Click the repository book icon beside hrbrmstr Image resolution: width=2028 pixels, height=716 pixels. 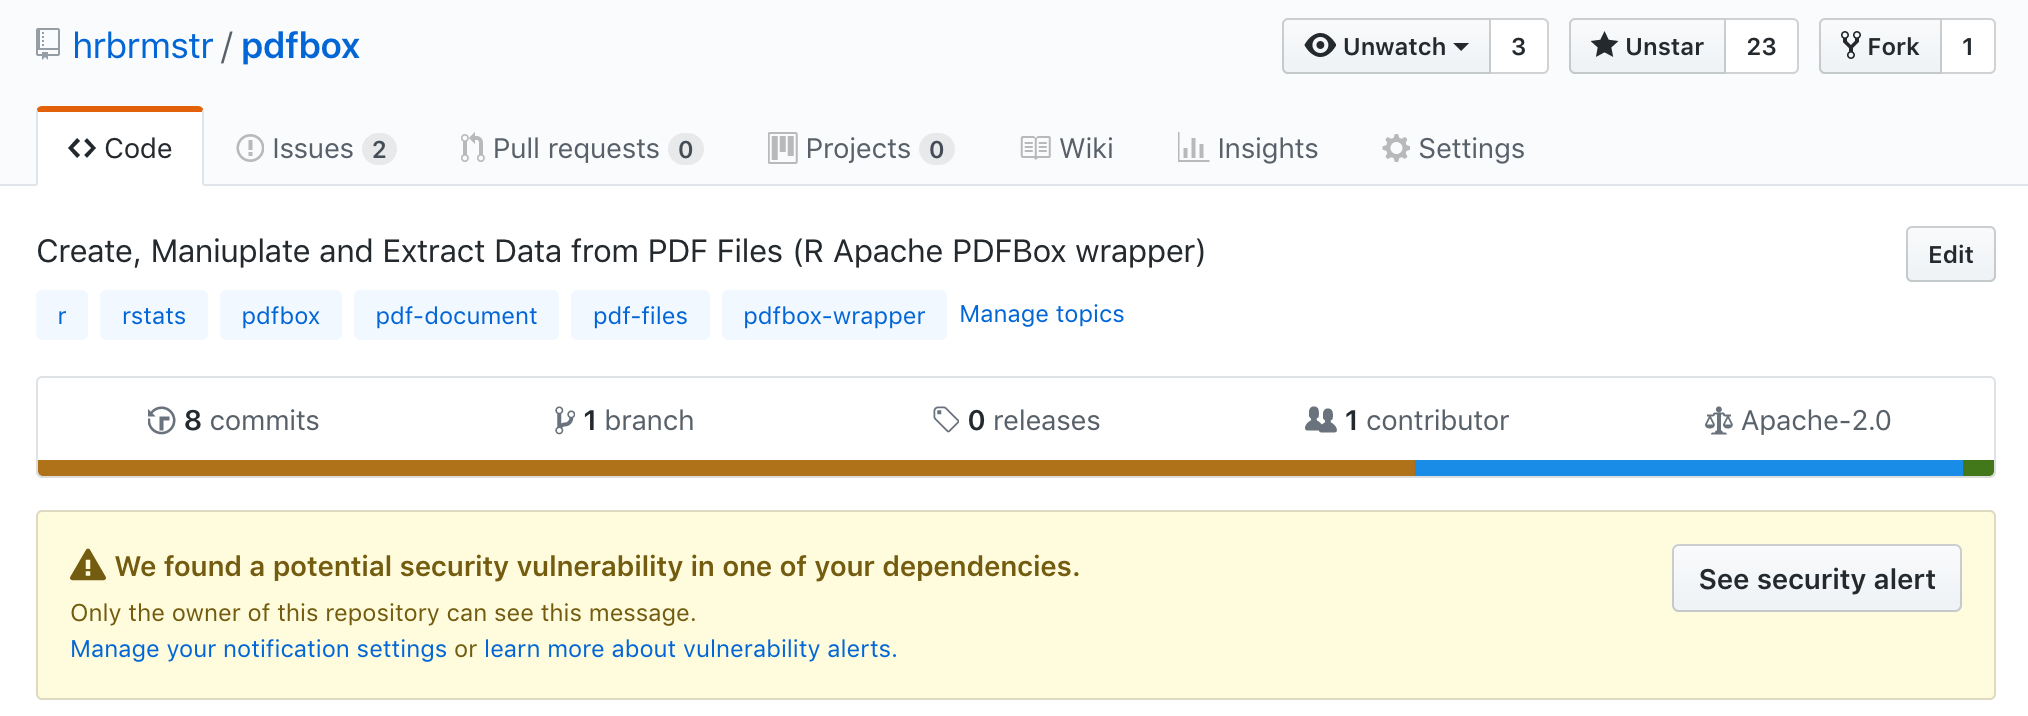tap(48, 44)
